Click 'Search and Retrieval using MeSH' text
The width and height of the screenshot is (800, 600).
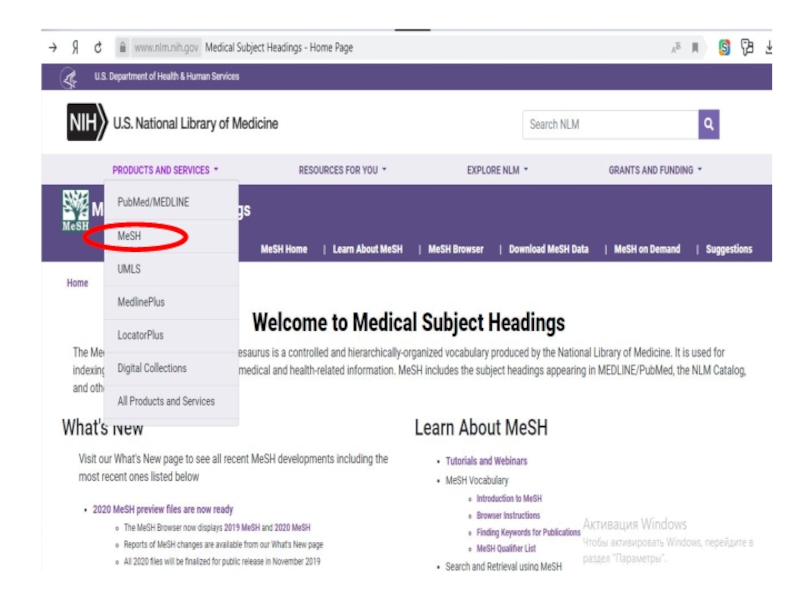pos(504,566)
